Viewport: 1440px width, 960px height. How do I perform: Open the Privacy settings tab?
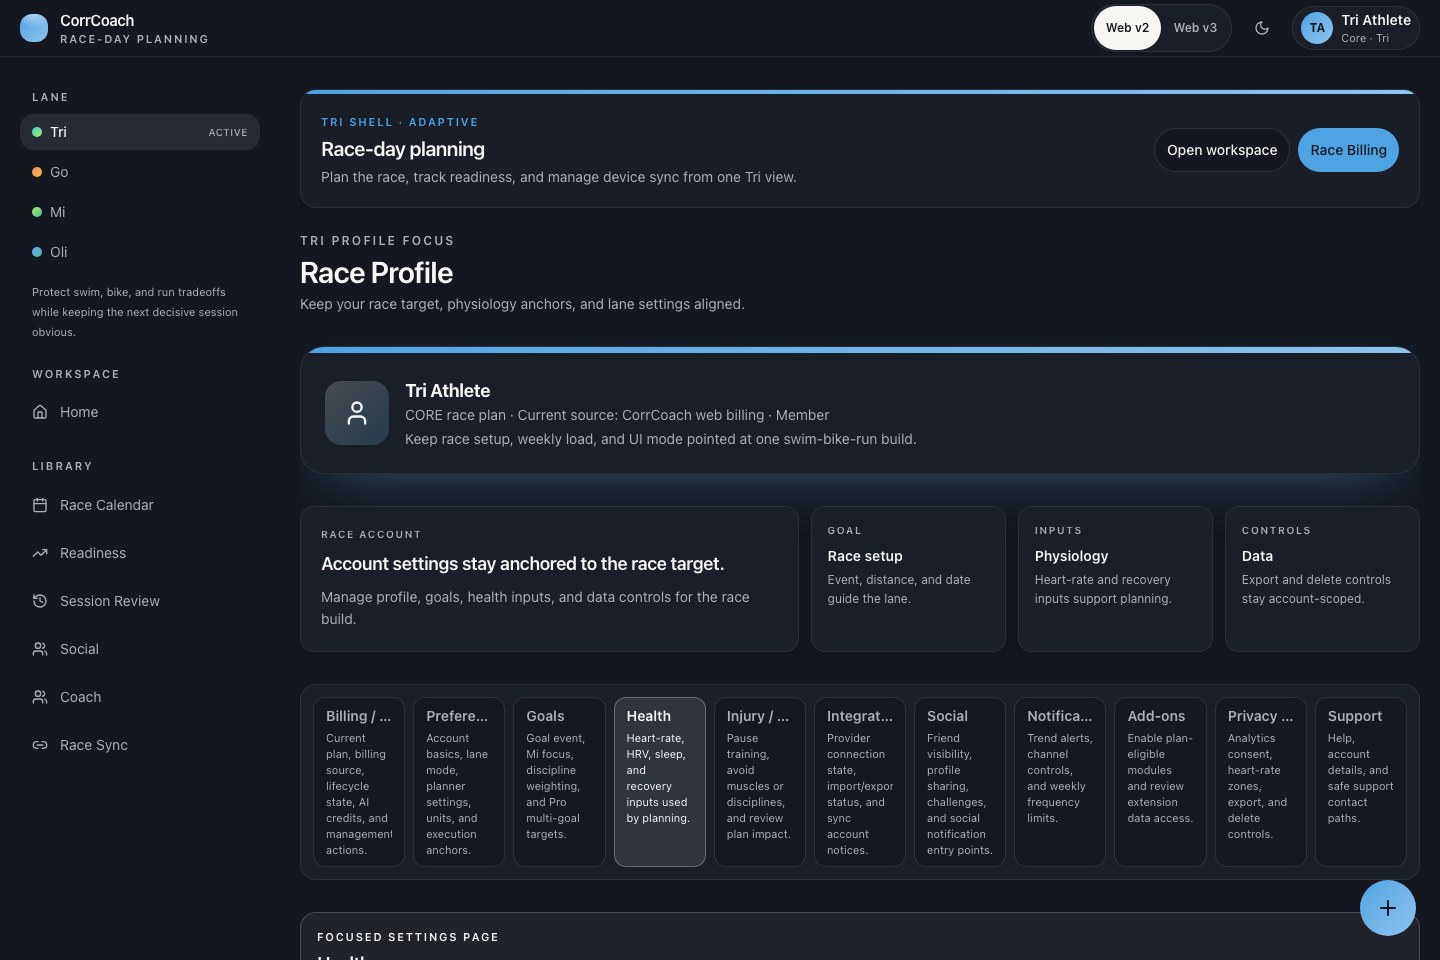tap(1261, 782)
